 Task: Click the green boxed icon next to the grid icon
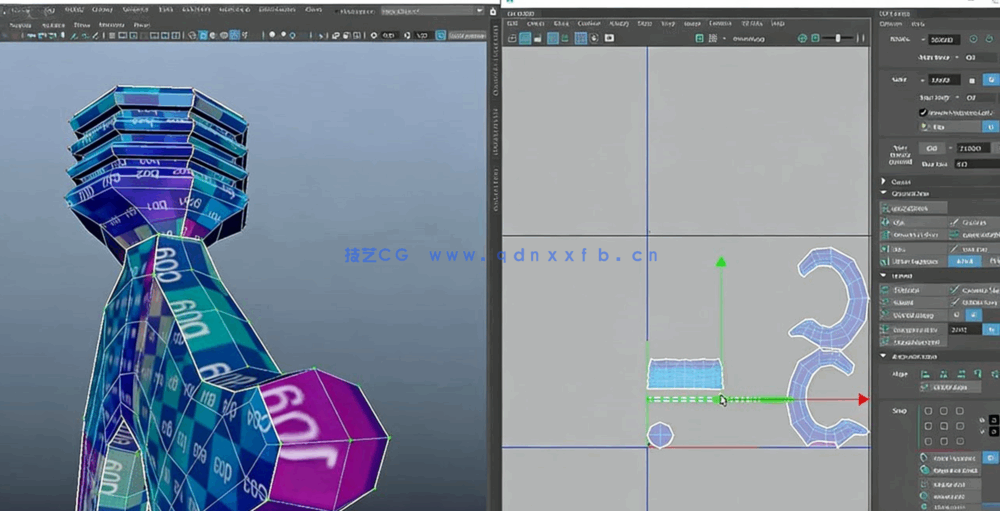click(x=700, y=38)
